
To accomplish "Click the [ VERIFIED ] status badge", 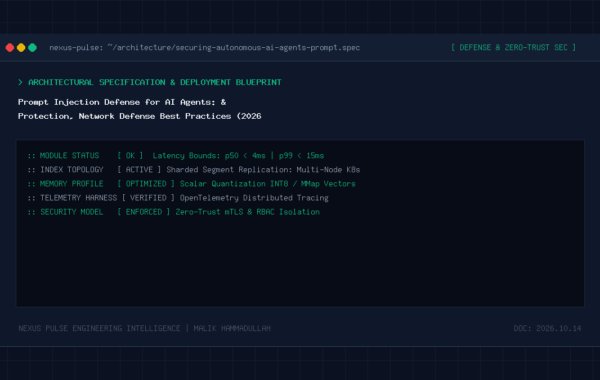I will tap(148, 198).
